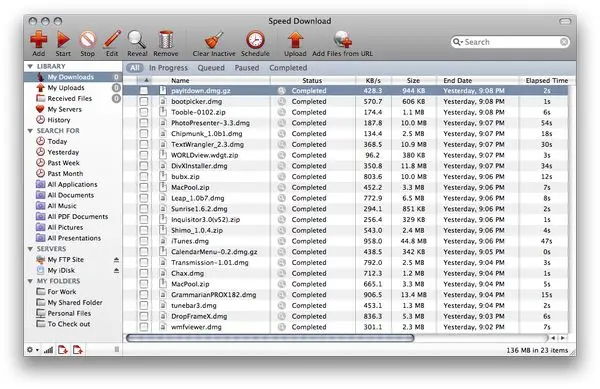Sort by Status column header

pos(313,80)
